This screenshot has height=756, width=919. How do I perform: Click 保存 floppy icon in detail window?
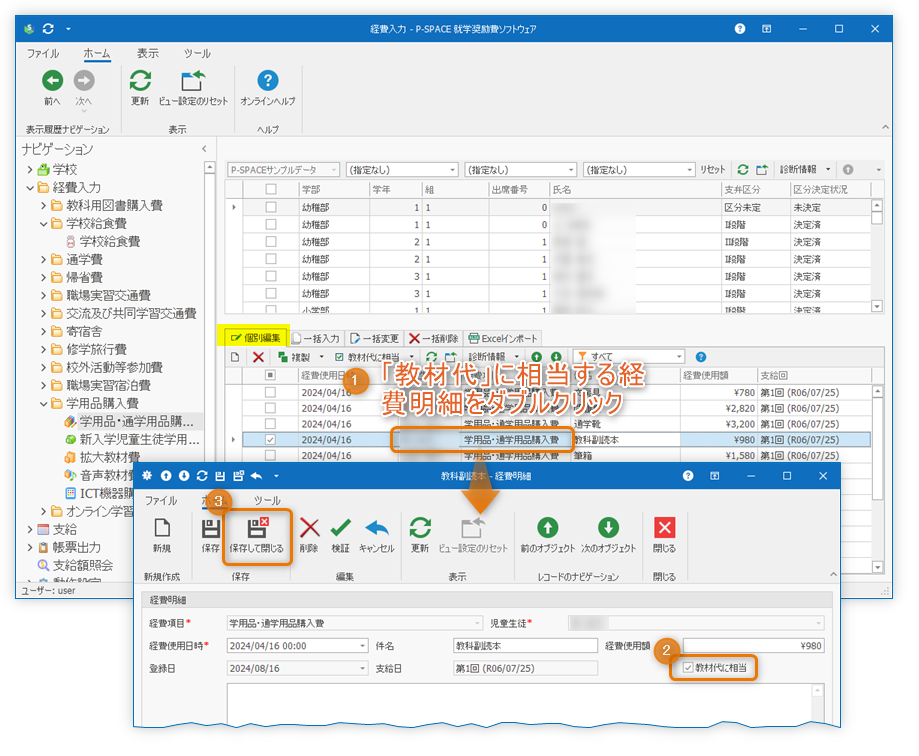tap(210, 528)
